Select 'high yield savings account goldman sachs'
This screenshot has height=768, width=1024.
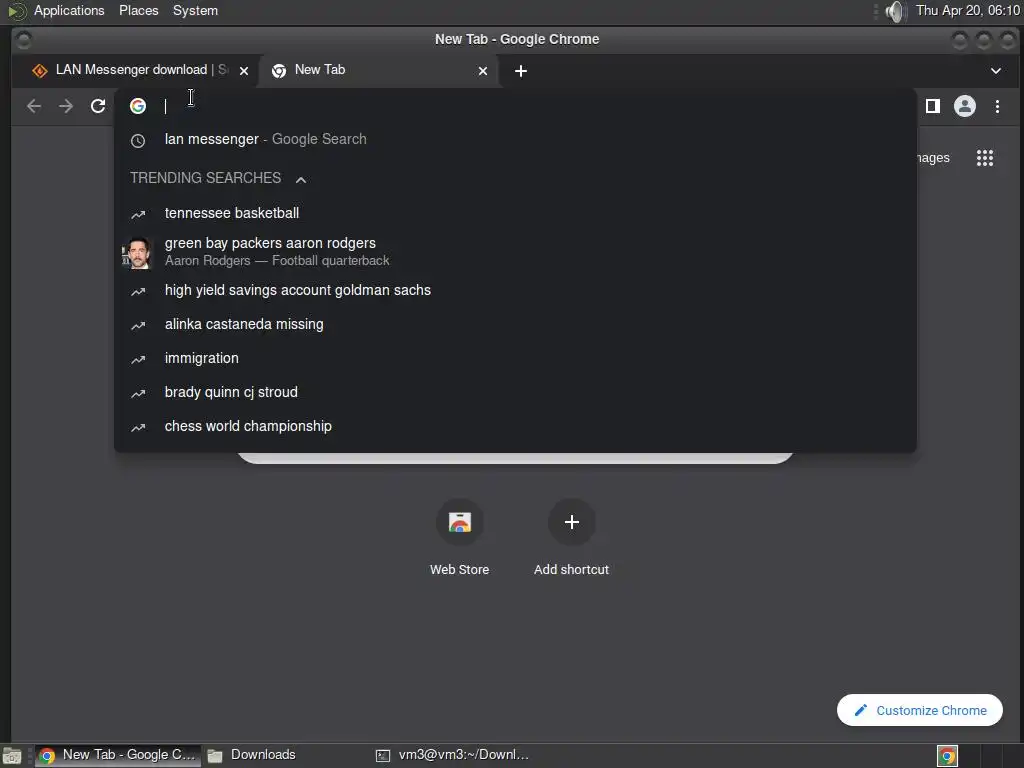(x=515, y=290)
